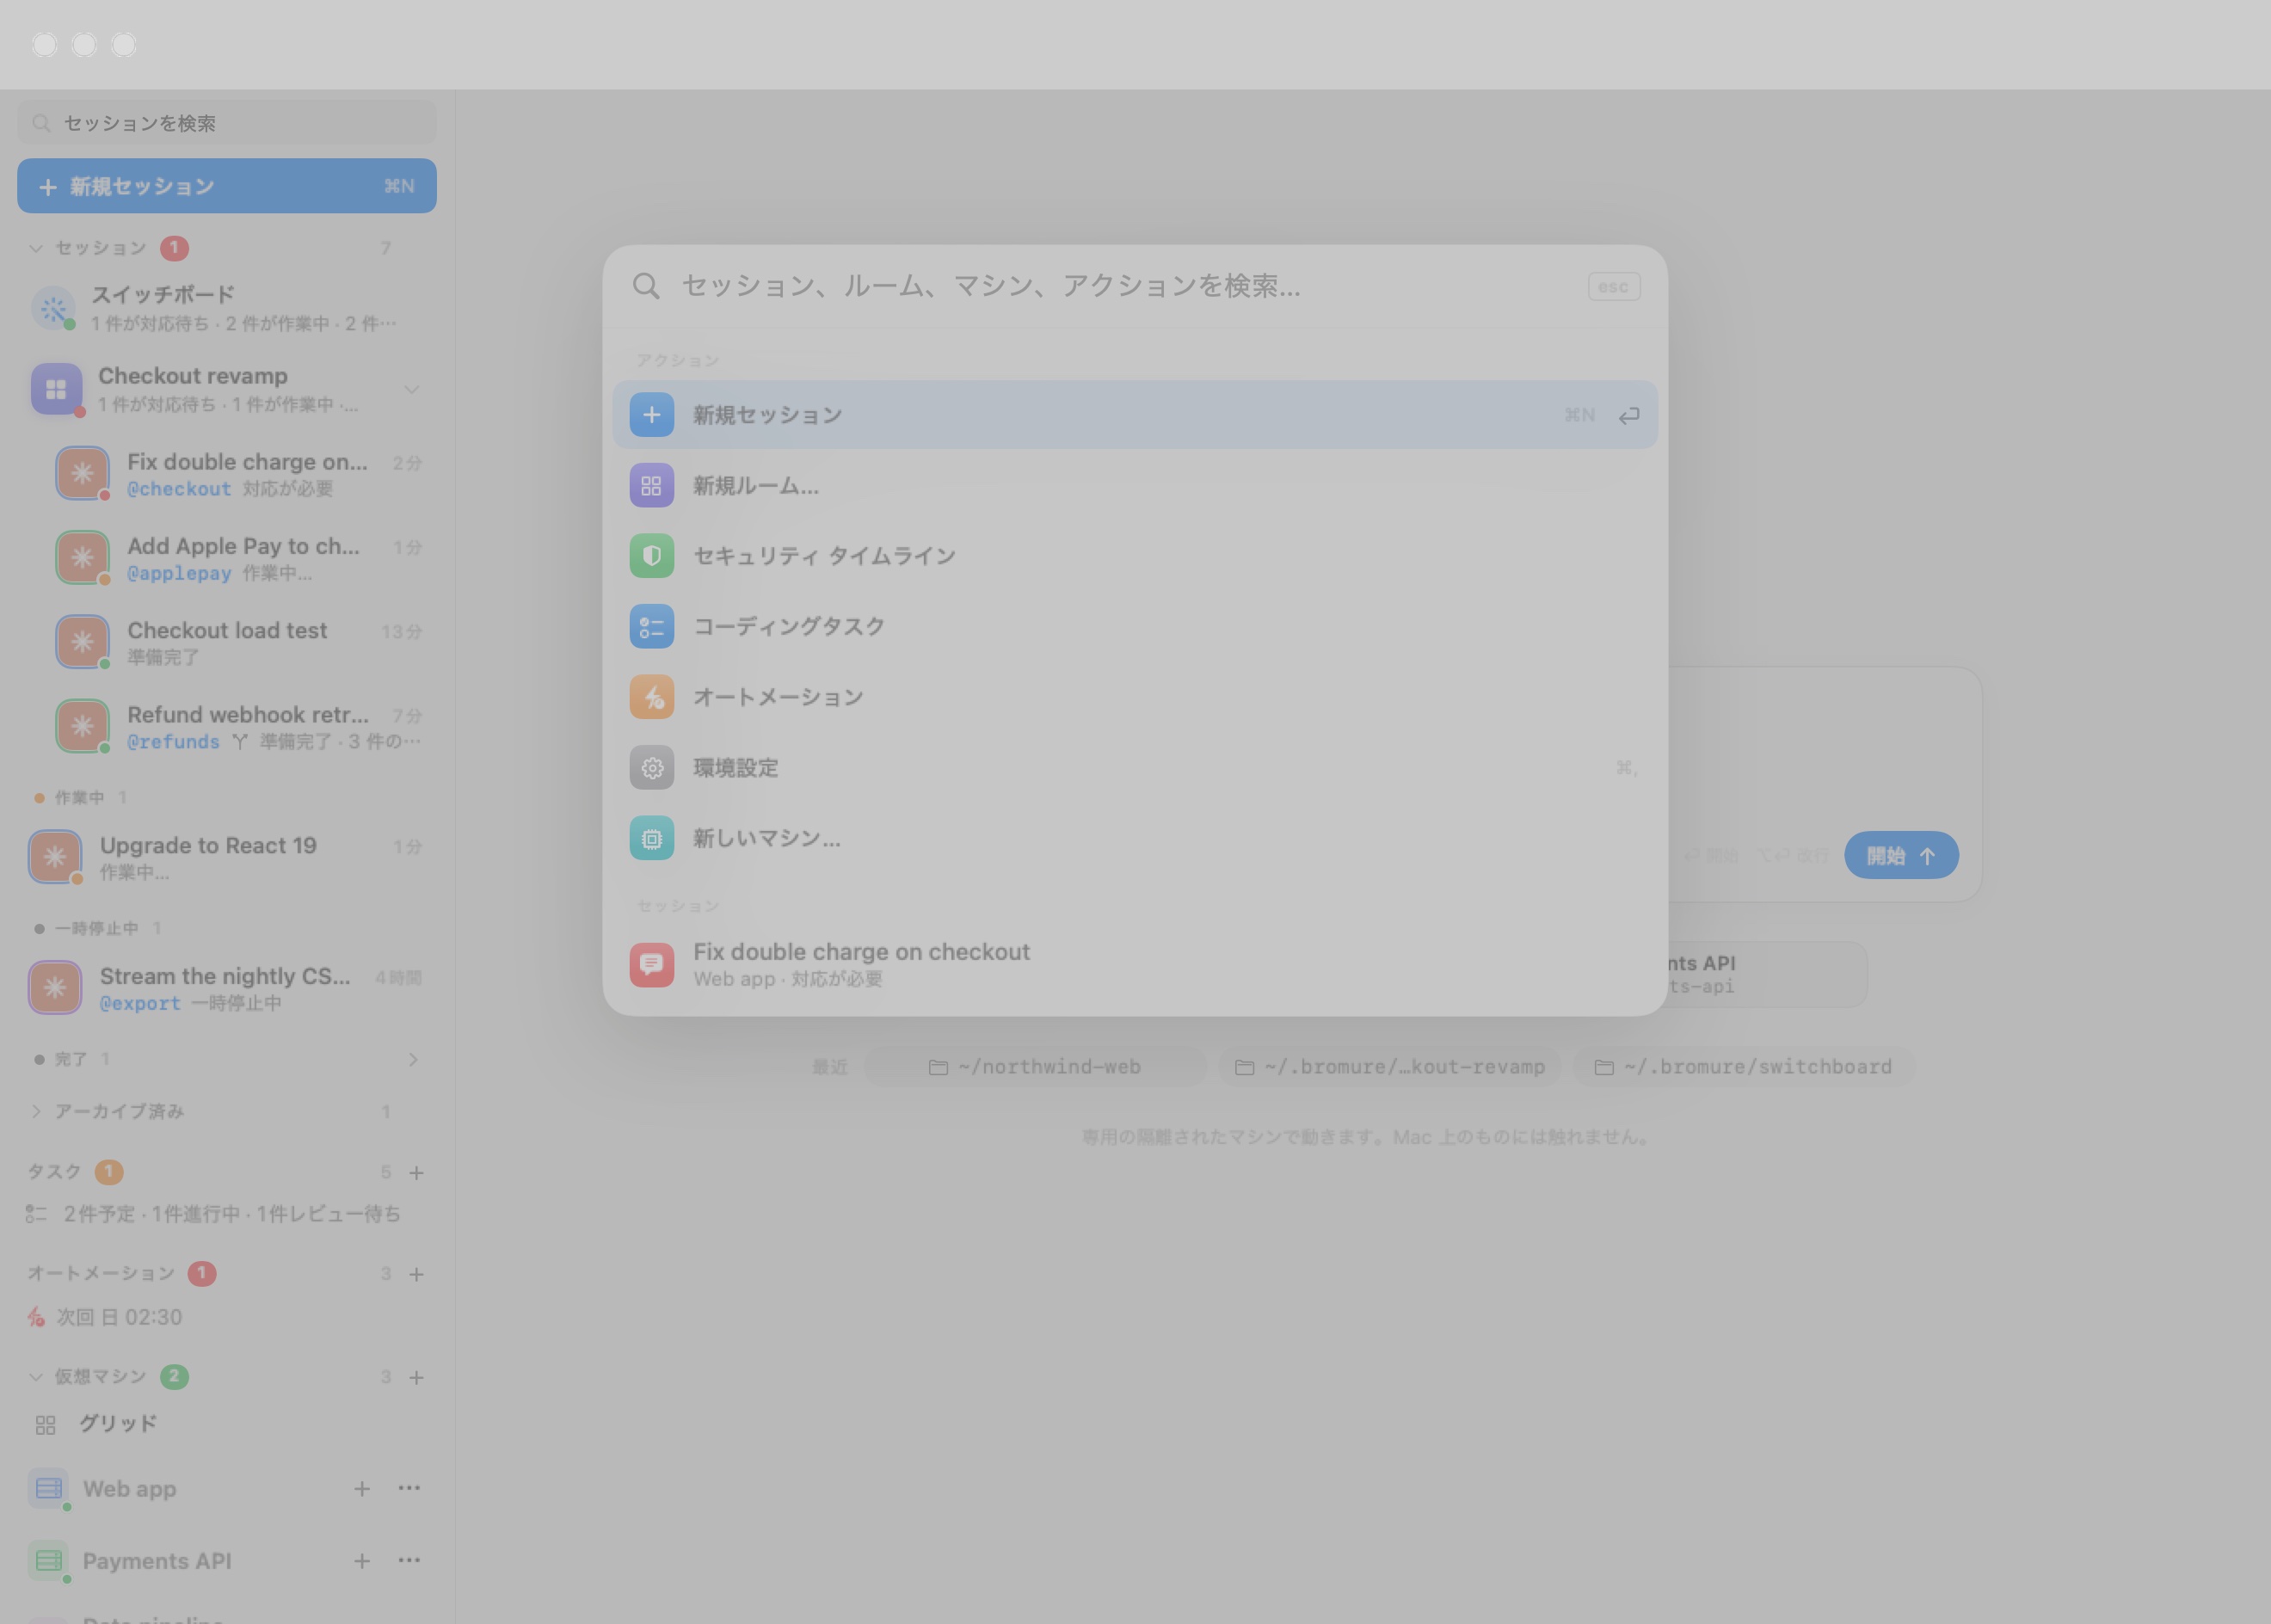Viewport: 2271px width, 1624px height.
Task: Select the 新規セッション action in the palette
Action: [x=1135, y=415]
